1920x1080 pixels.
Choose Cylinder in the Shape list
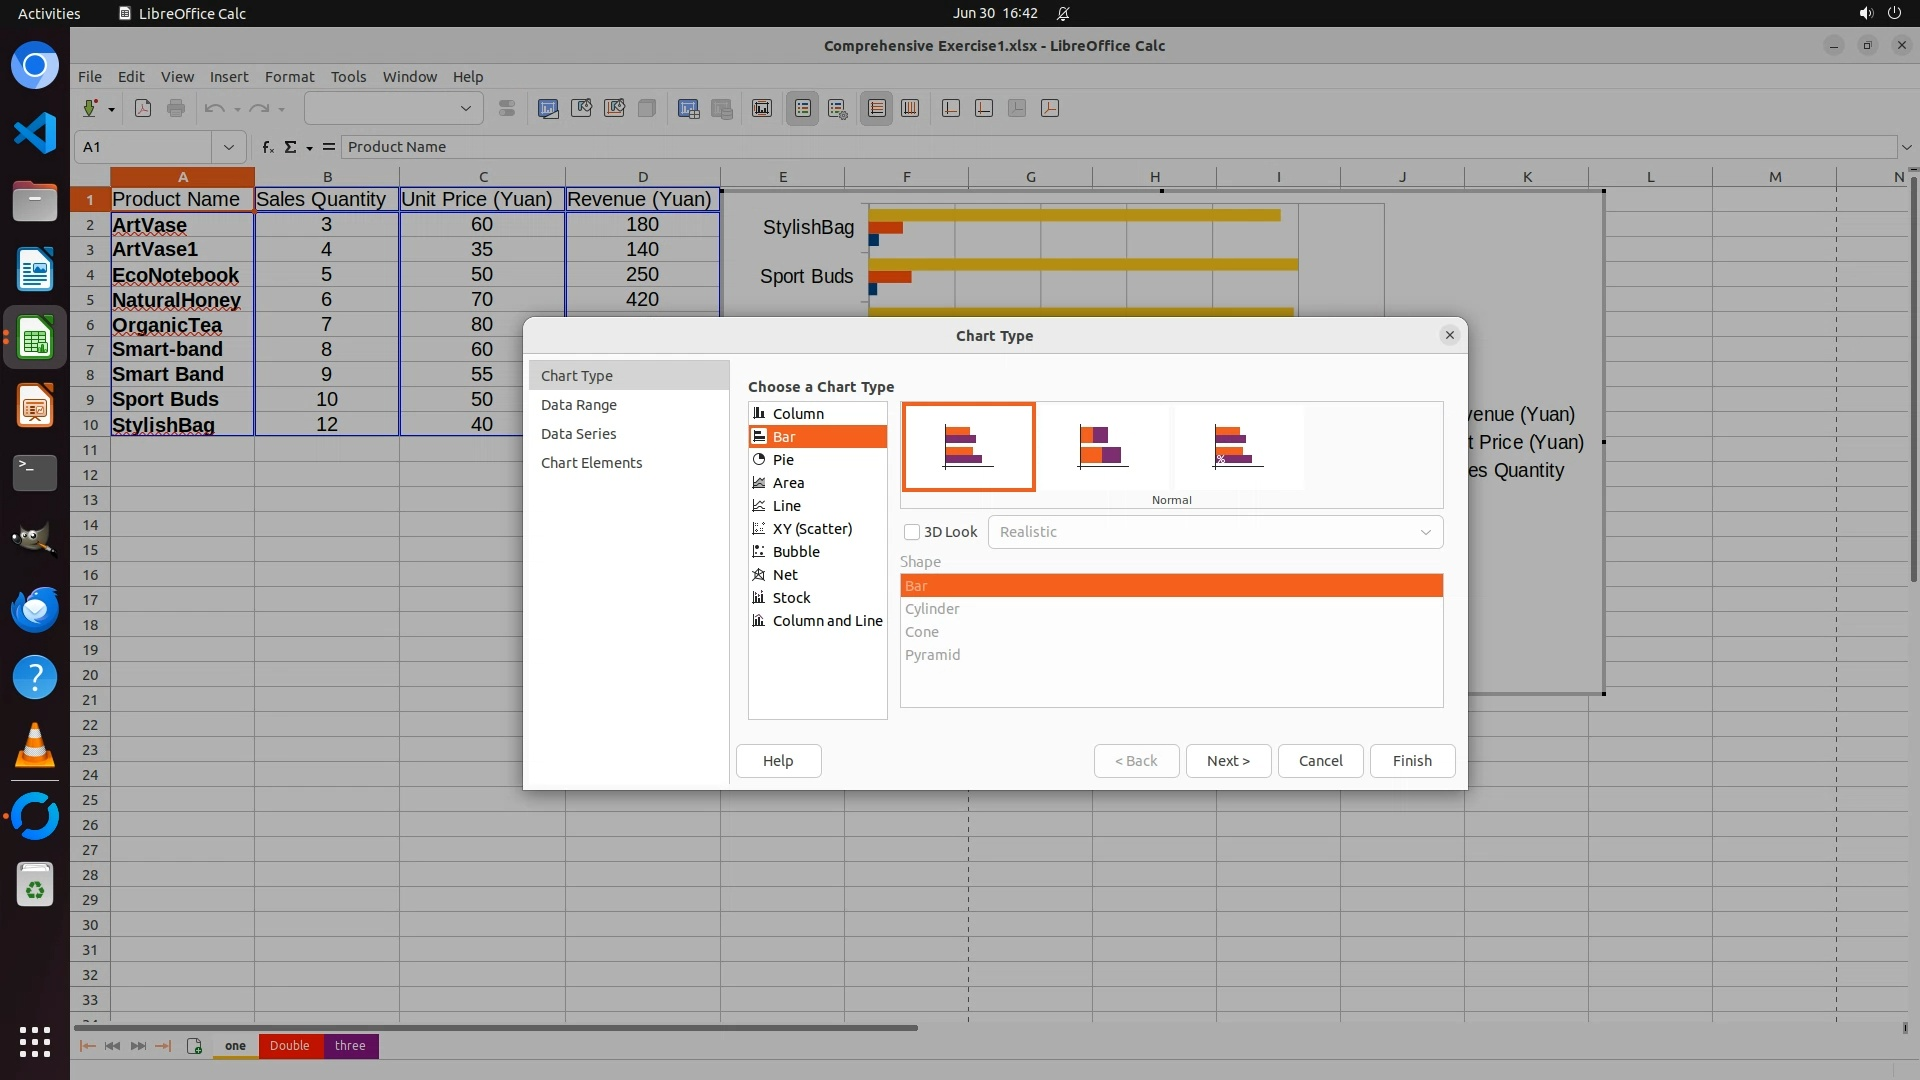point(932,609)
